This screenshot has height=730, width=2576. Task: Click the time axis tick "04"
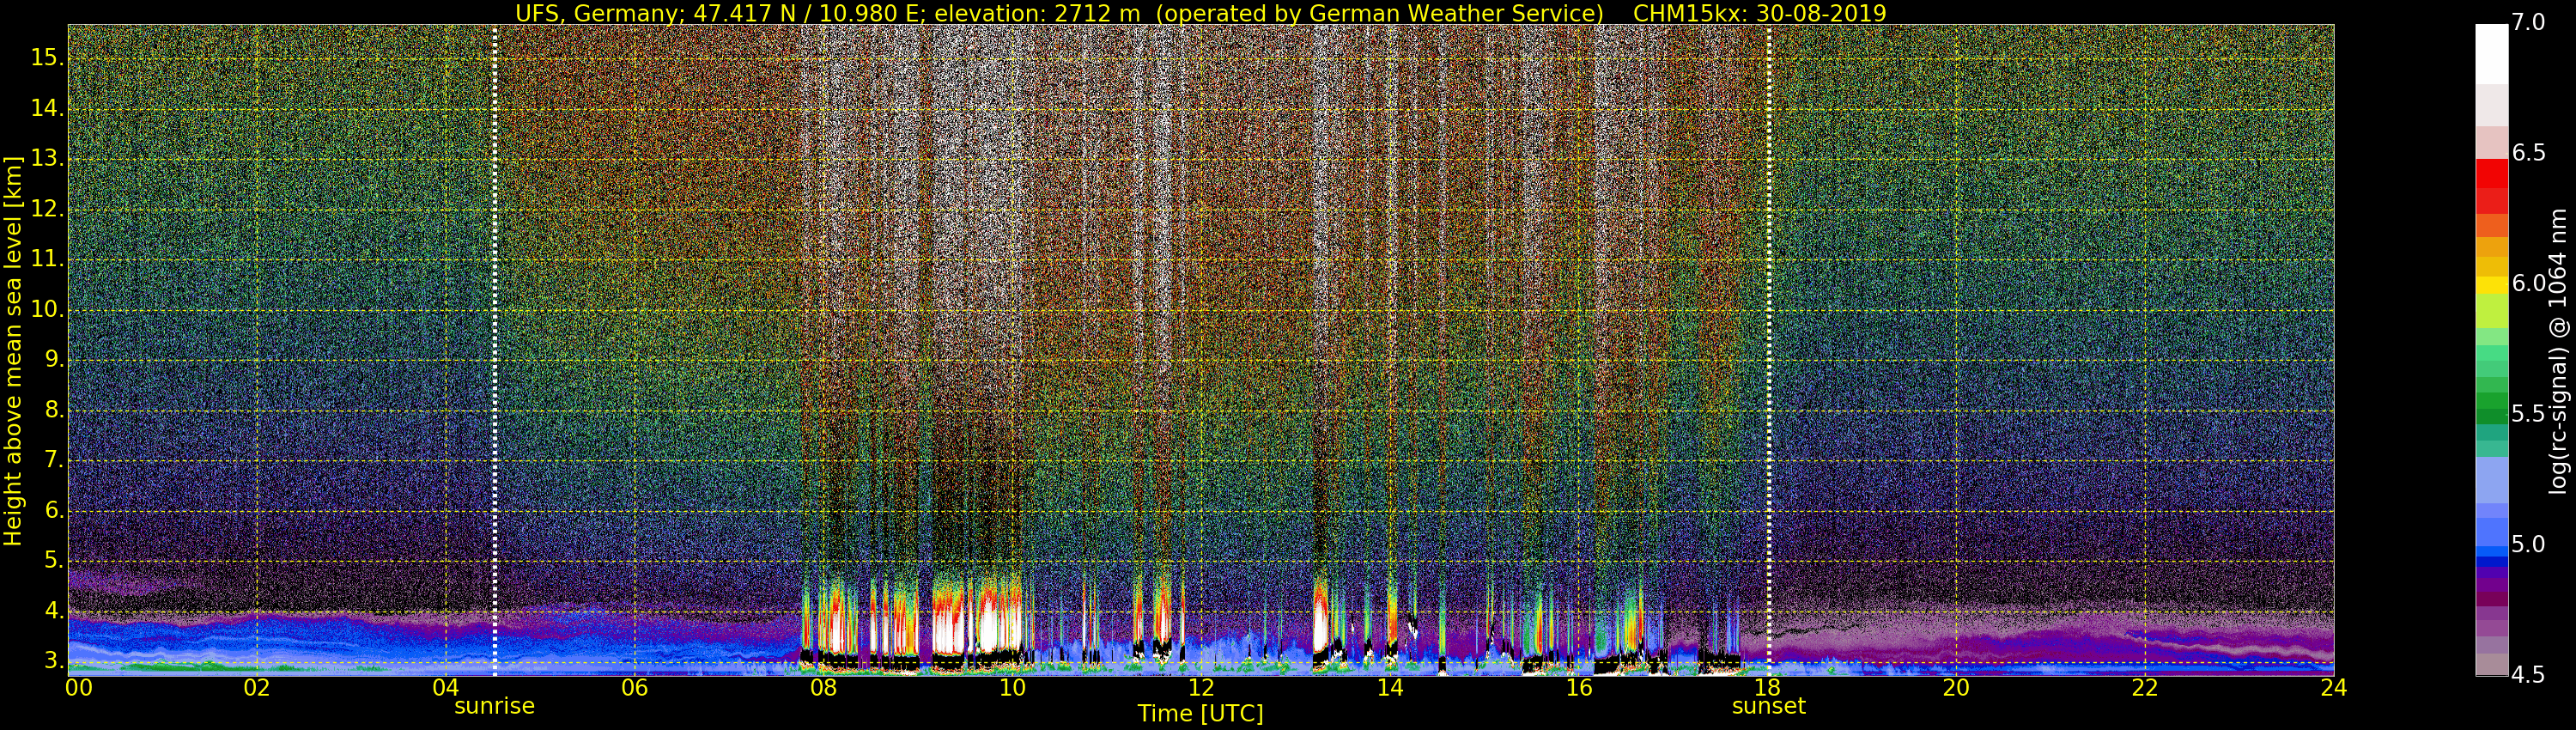click(x=446, y=688)
